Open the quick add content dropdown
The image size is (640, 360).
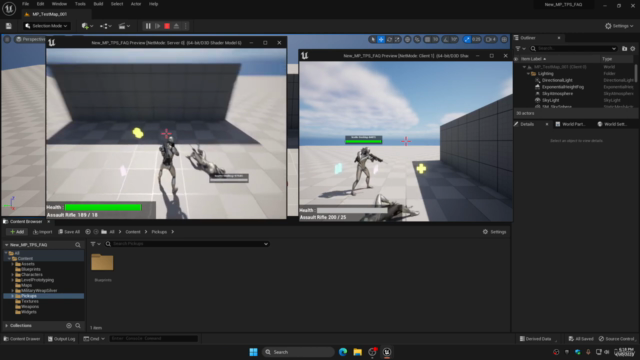pos(87,26)
